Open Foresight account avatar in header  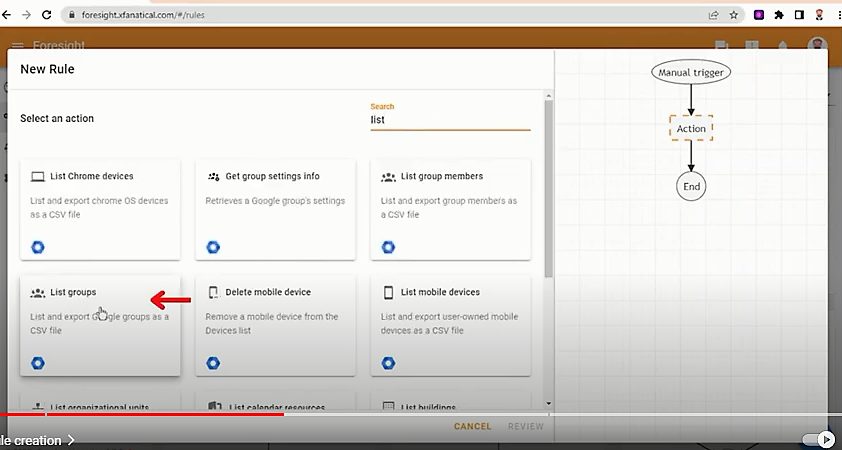817,44
